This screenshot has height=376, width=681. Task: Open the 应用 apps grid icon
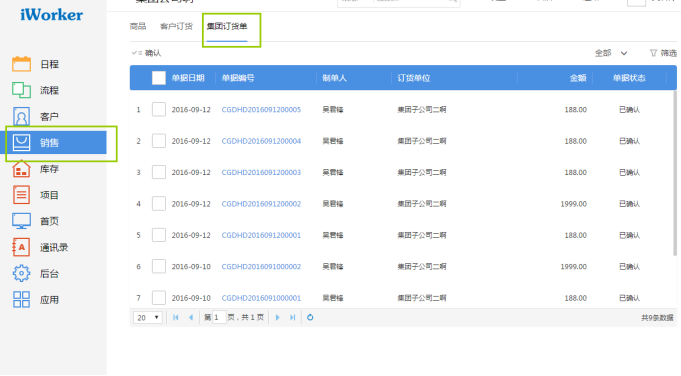coord(21,300)
